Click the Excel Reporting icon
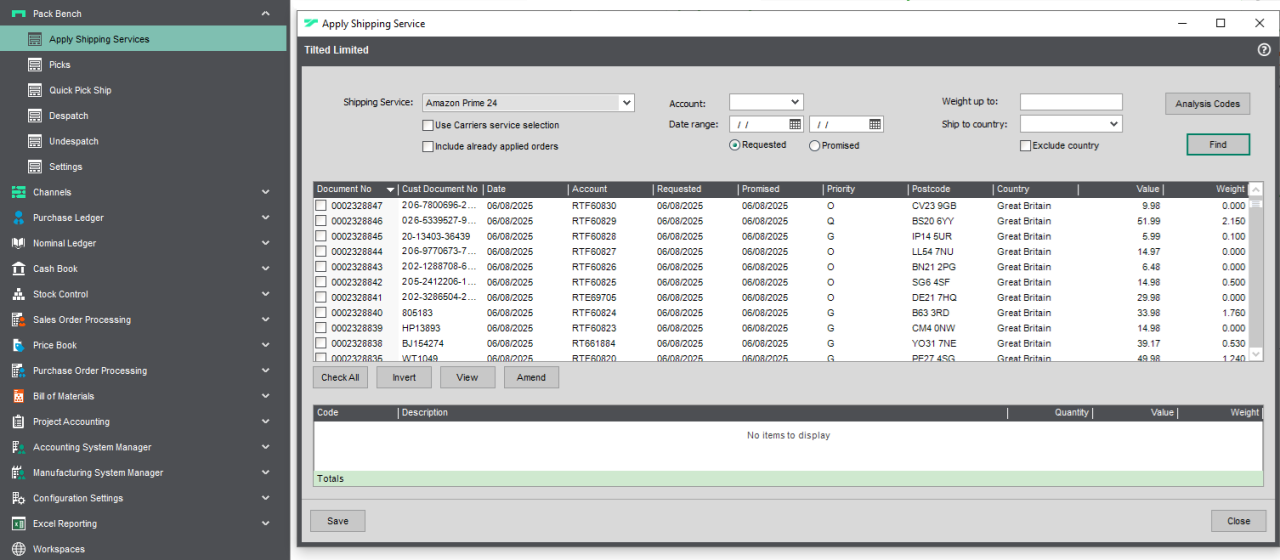Viewport: 1280px width, 560px height. (x=18, y=524)
